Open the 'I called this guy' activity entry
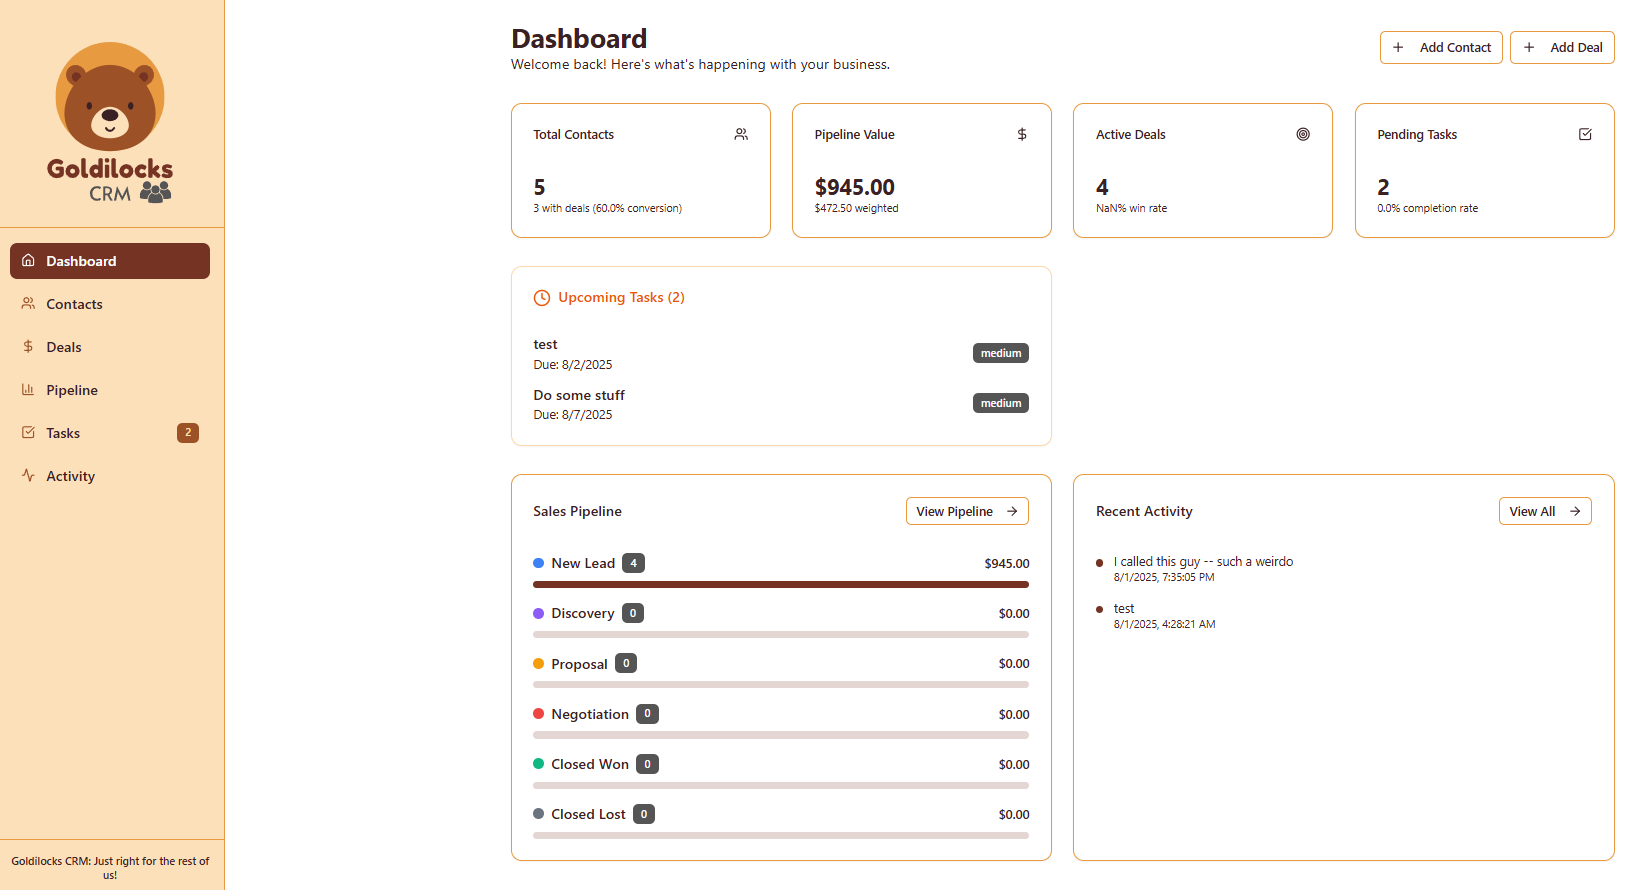 [1203, 562]
